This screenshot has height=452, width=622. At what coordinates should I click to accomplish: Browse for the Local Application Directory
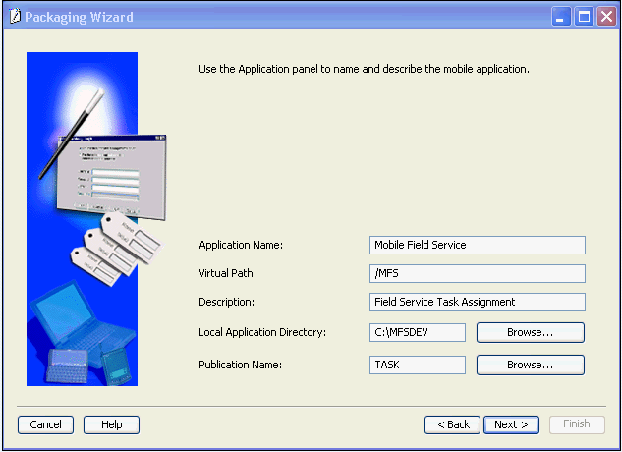[531, 332]
